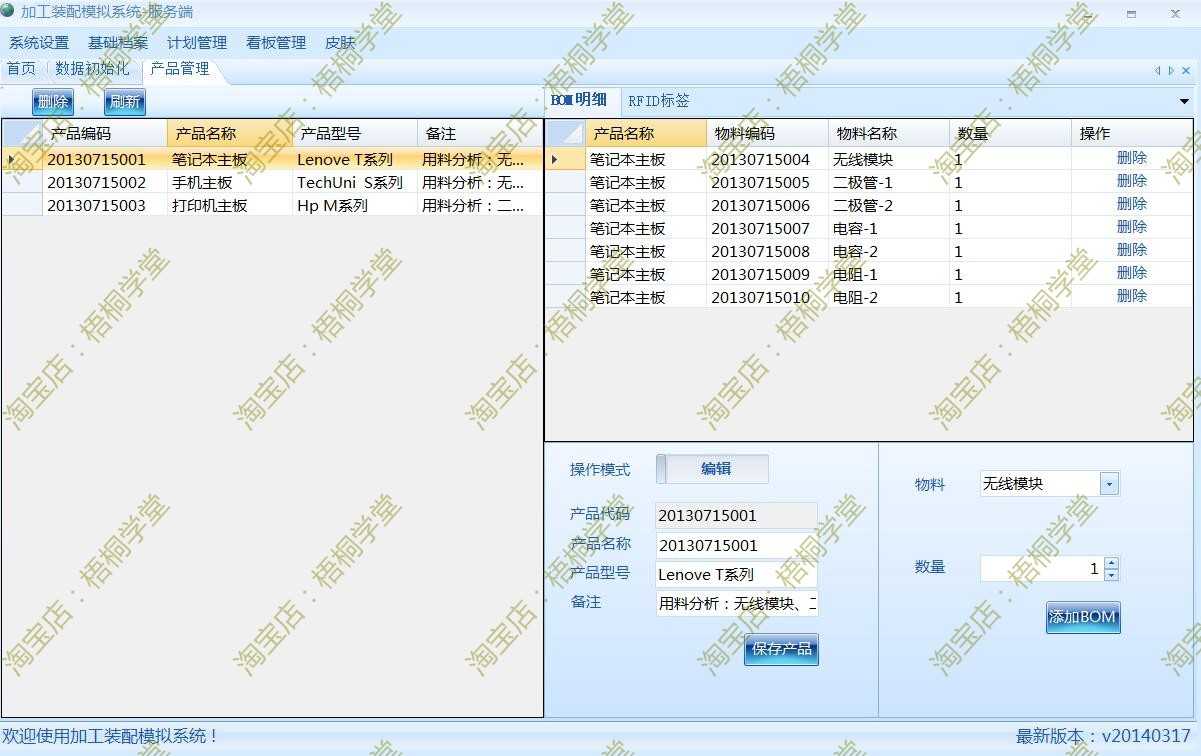The width and height of the screenshot is (1201, 756).
Task: Switch to the BOM明细 tab
Action: click(x=579, y=100)
